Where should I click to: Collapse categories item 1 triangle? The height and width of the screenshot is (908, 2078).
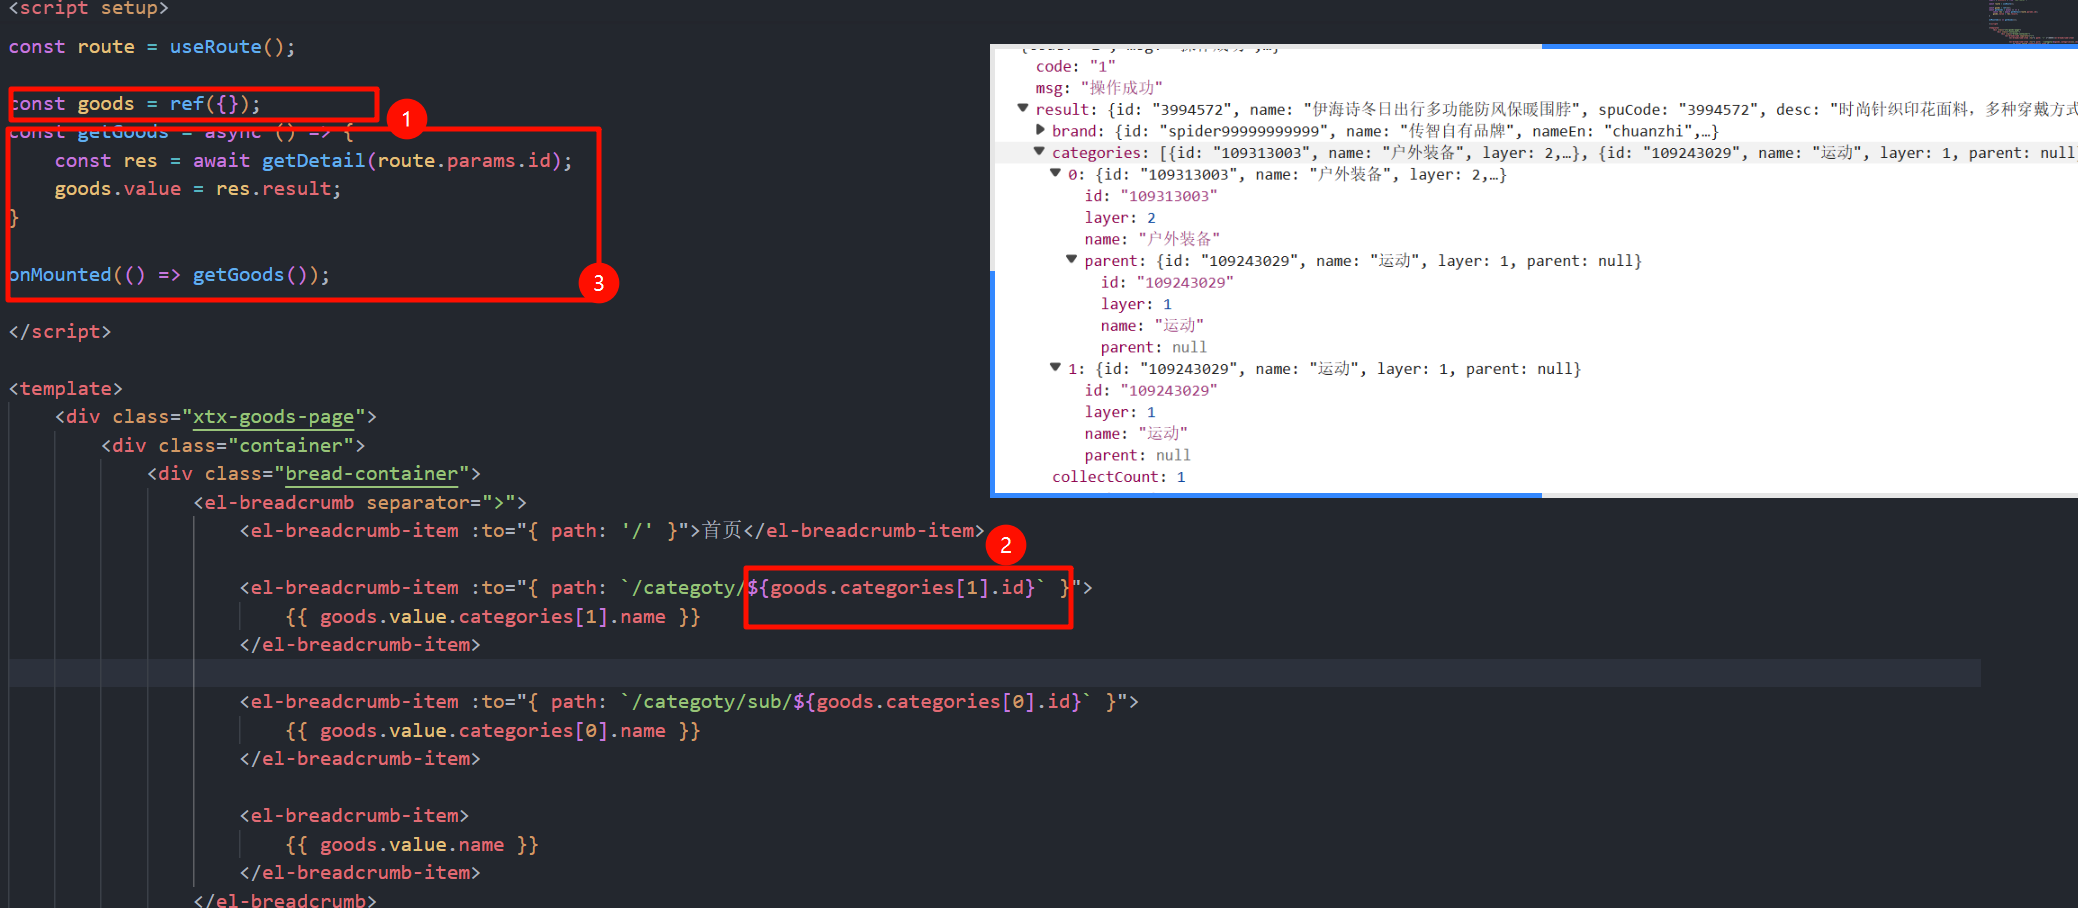1055,368
